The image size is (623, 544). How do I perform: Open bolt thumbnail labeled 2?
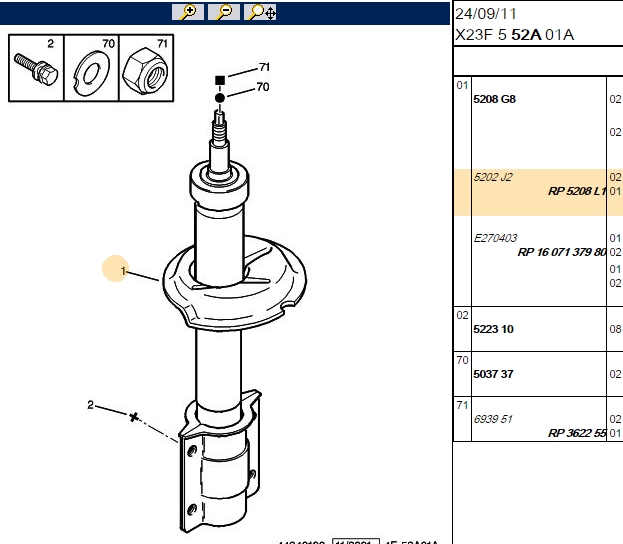click(36, 68)
